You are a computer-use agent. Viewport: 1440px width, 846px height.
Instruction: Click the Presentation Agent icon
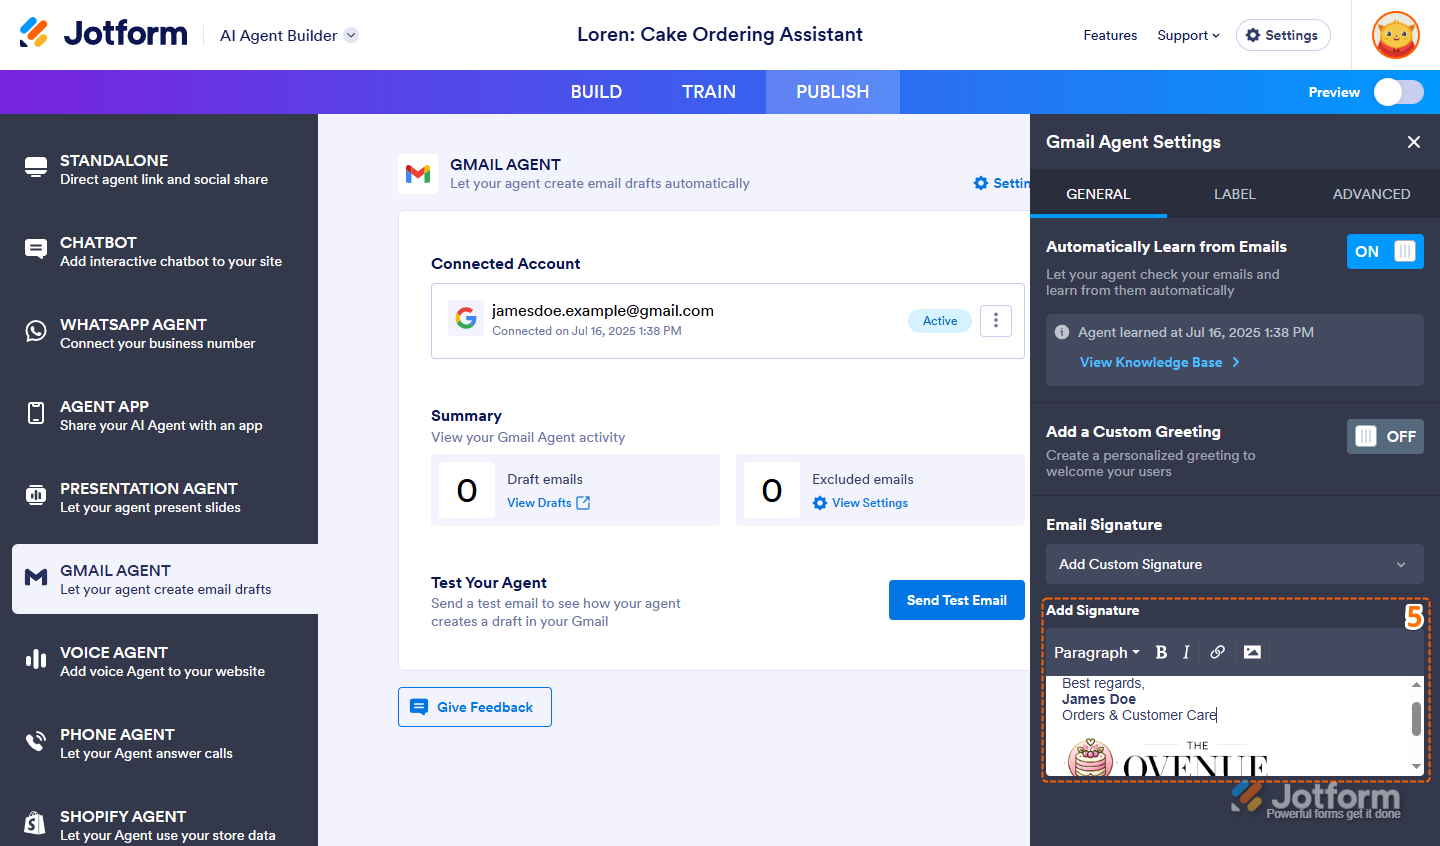36,496
